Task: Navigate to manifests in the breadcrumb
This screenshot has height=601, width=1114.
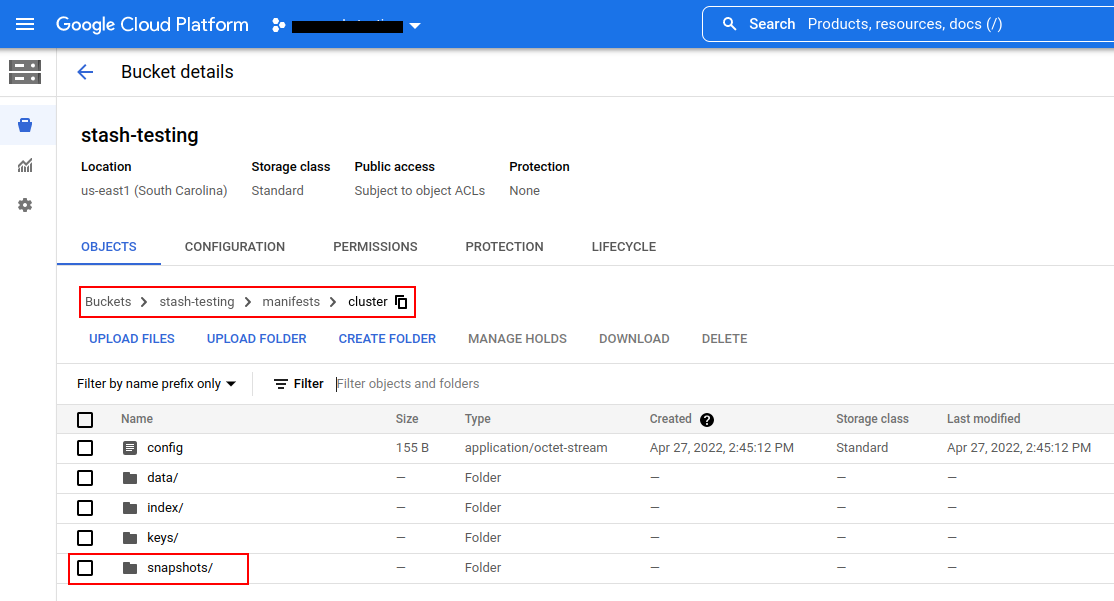Action: [291, 302]
